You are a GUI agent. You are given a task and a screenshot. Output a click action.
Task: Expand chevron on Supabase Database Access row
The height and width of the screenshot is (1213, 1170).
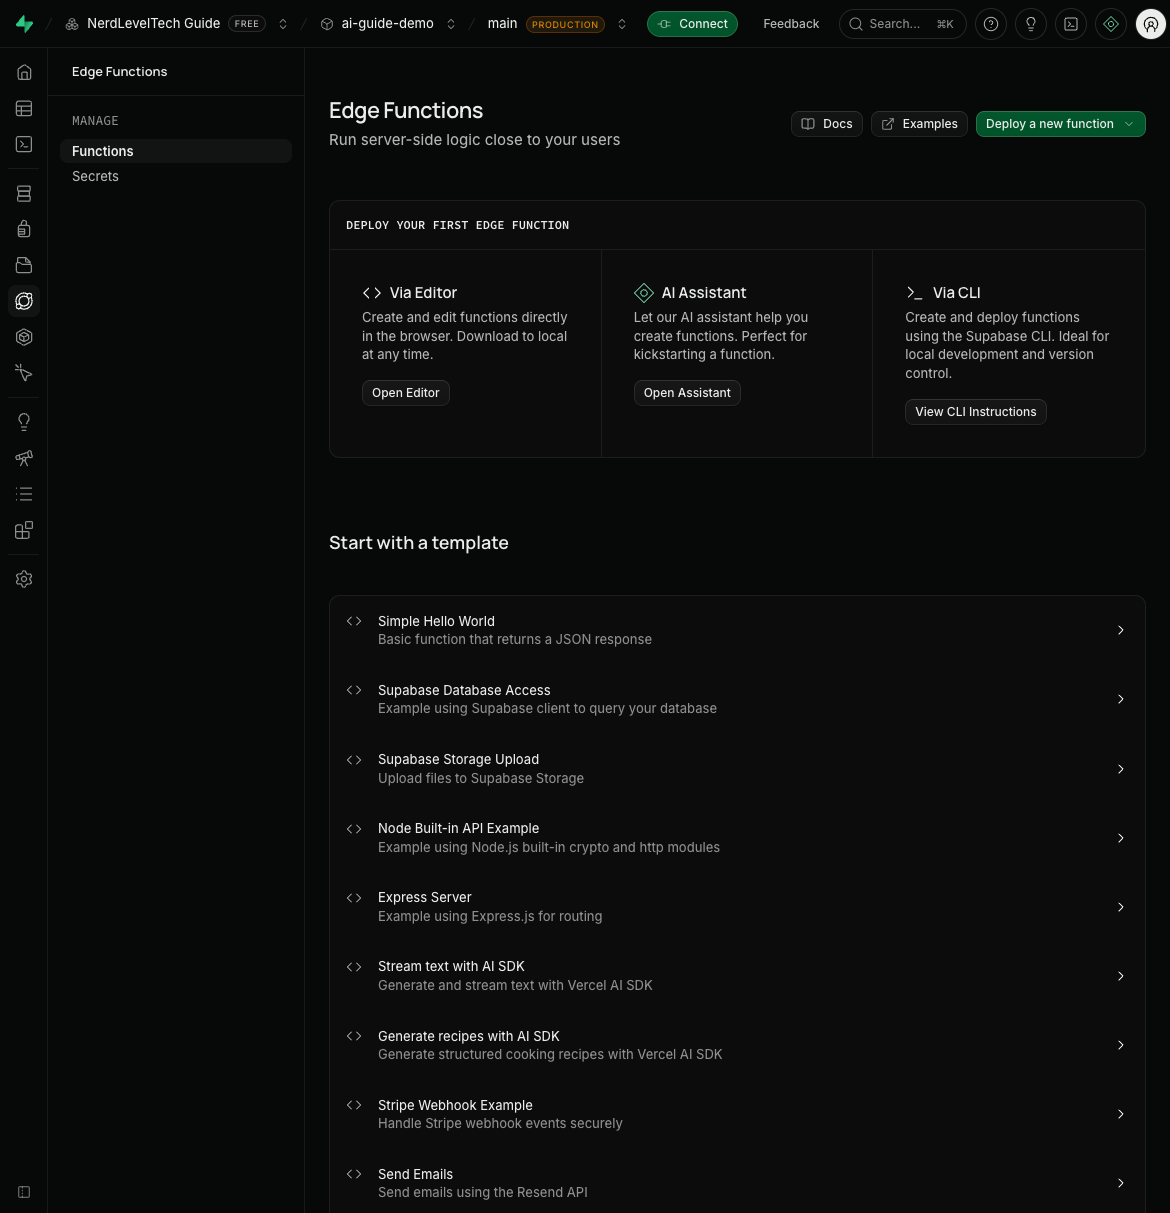click(1121, 699)
